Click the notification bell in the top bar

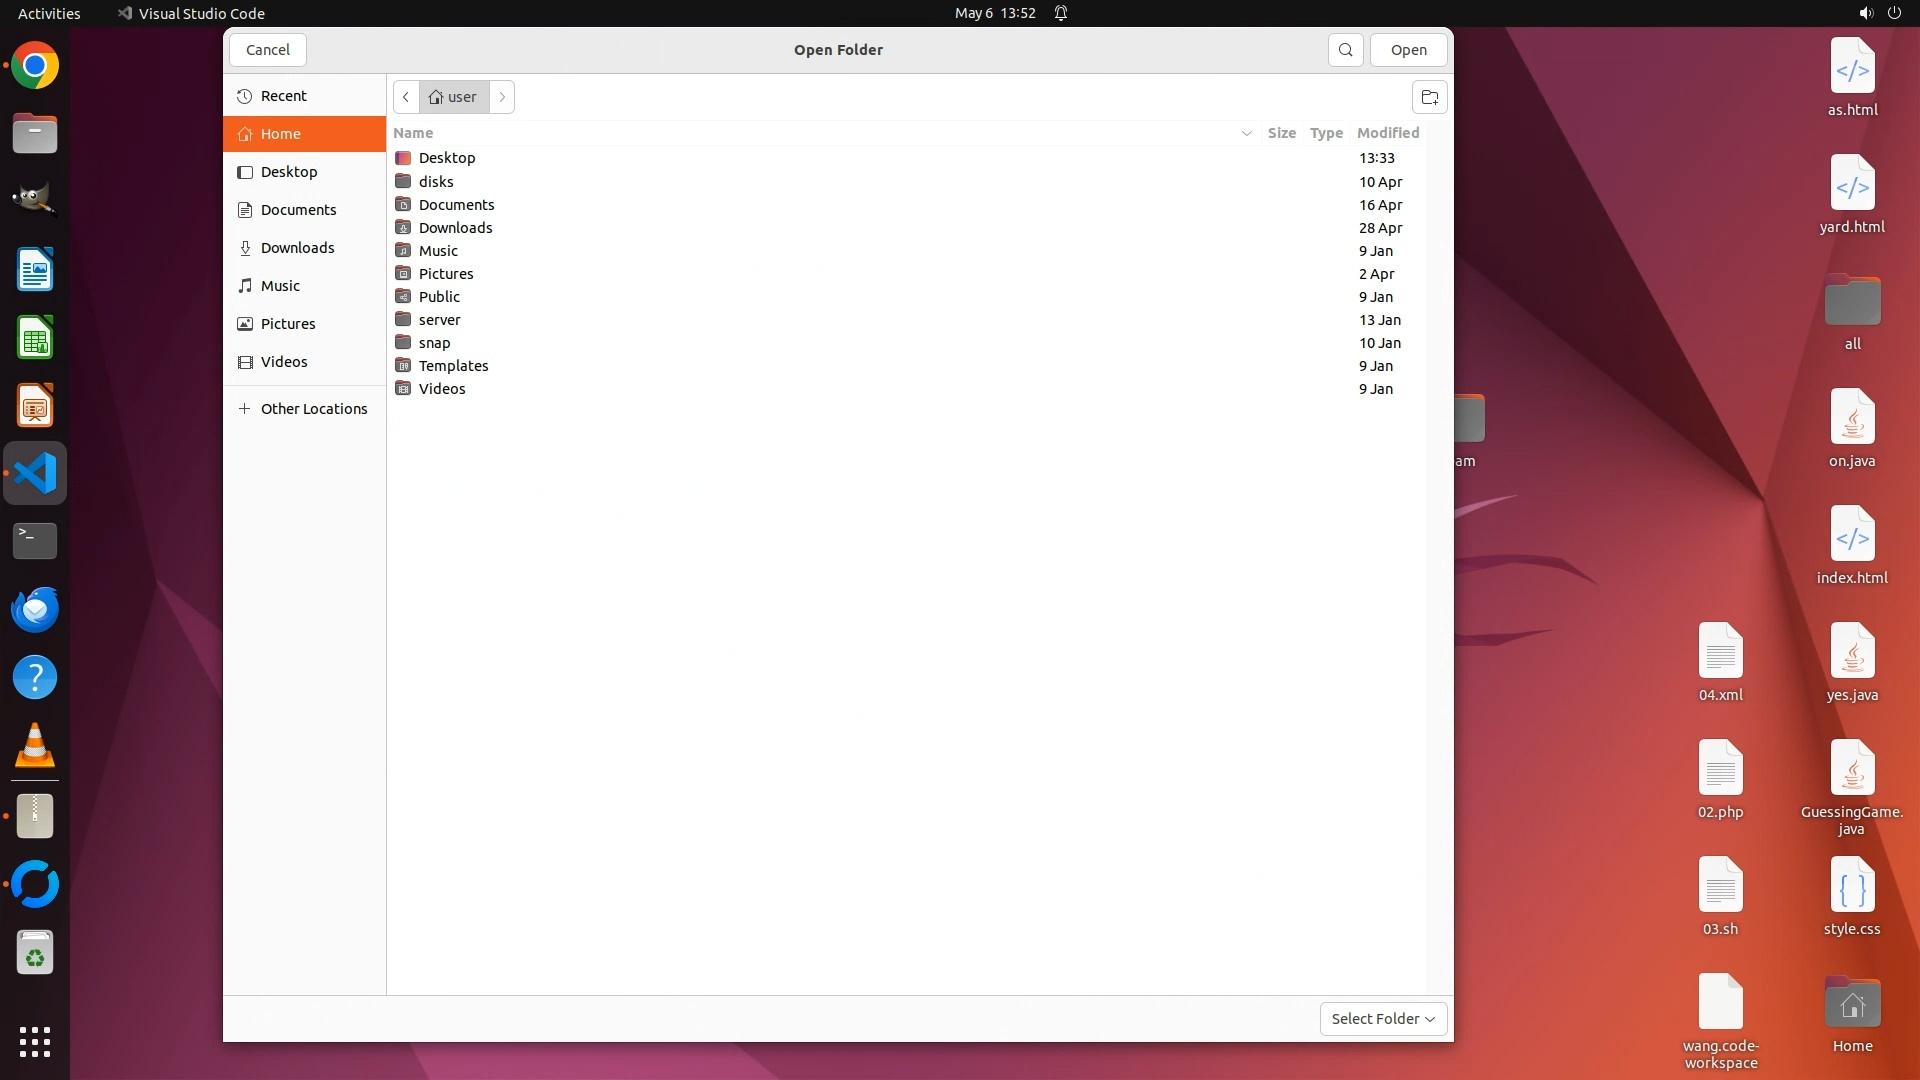pyautogui.click(x=1061, y=13)
